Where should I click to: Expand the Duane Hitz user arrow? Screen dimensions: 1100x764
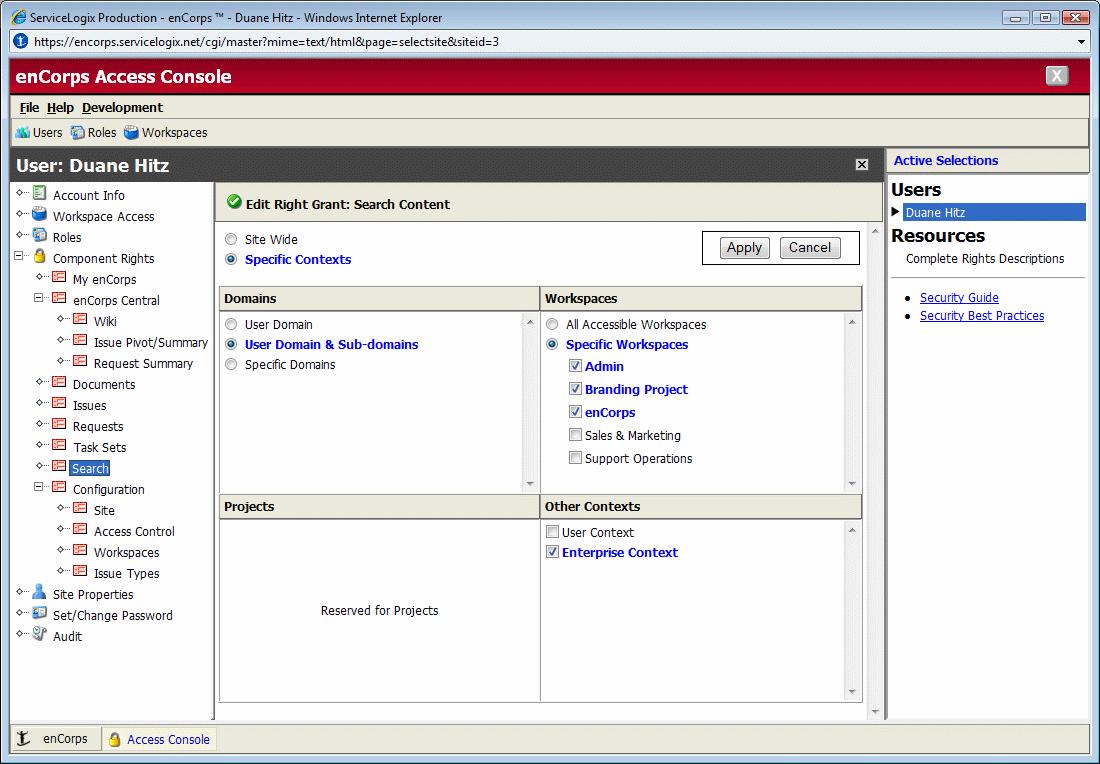tap(896, 212)
